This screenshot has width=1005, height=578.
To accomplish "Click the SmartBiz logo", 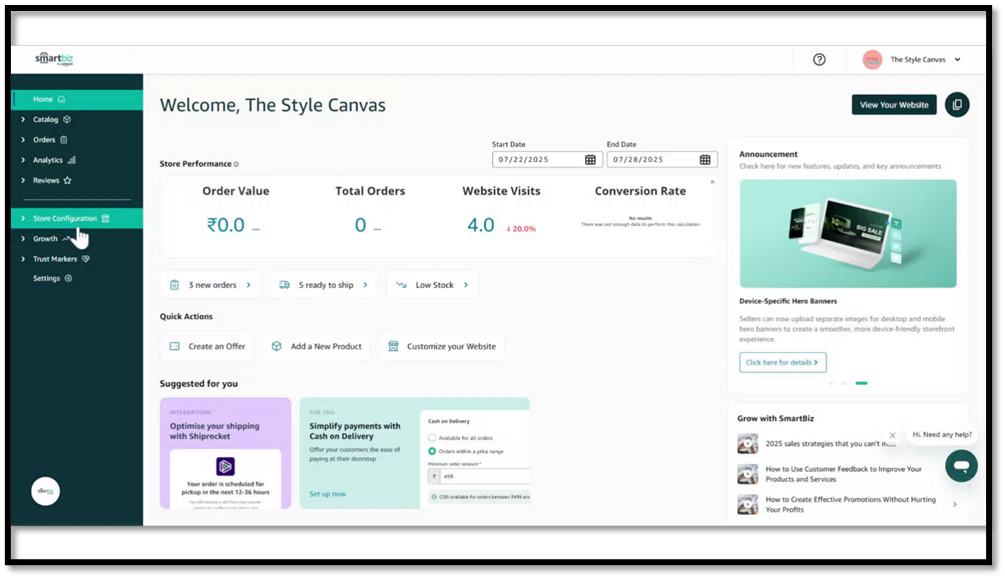I will 55,59.
